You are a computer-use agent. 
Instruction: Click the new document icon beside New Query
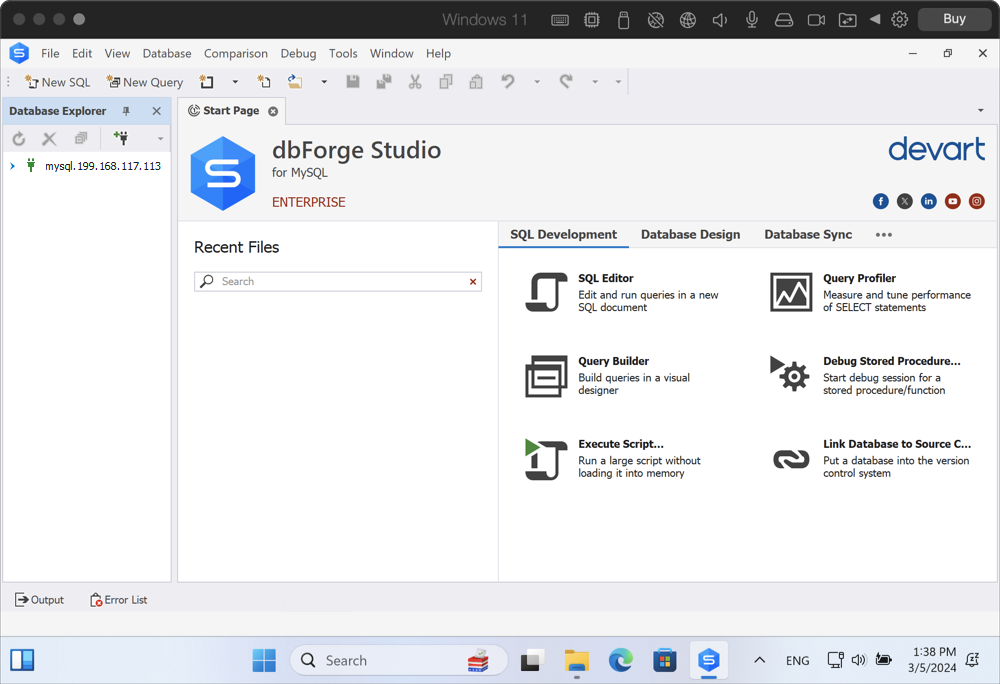point(207,82)
